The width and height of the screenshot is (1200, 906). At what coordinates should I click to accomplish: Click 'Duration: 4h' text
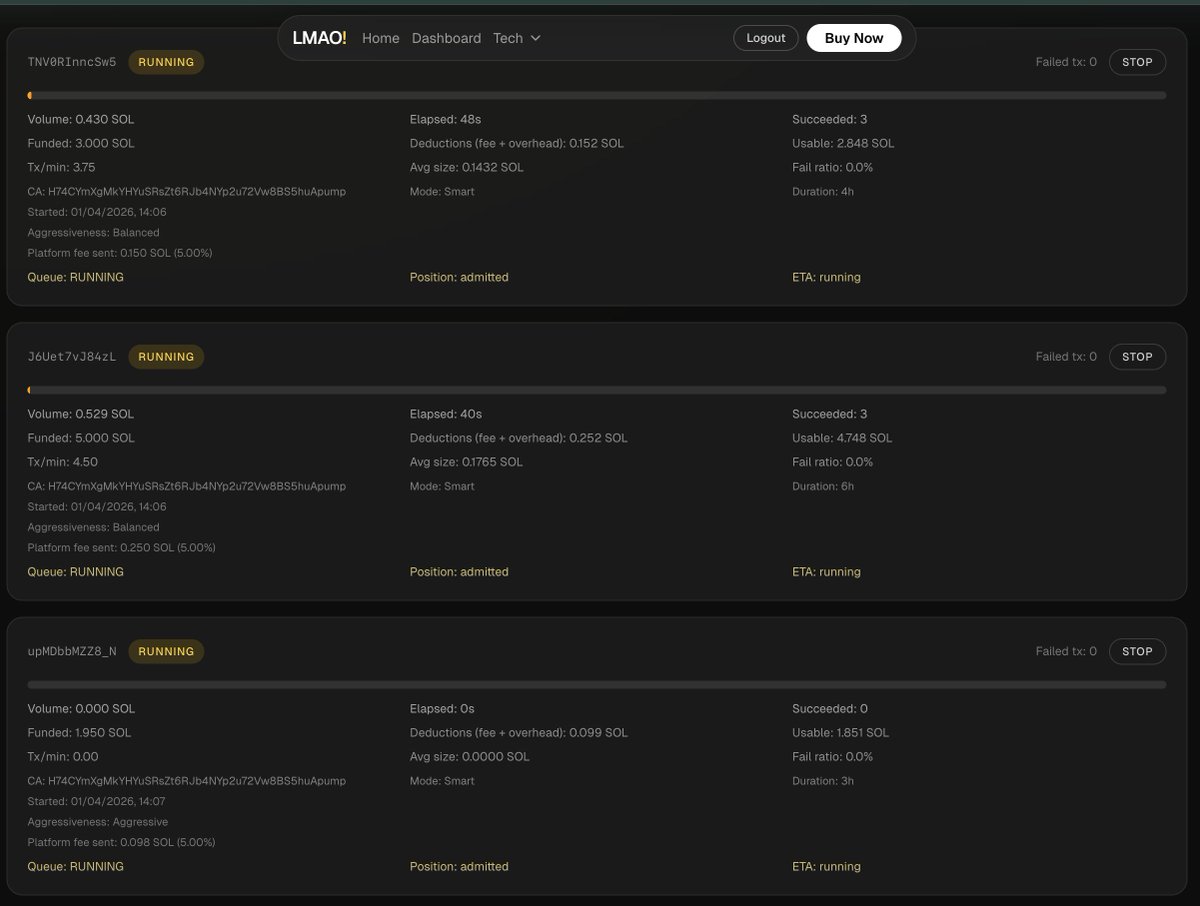tap(823, 191)
